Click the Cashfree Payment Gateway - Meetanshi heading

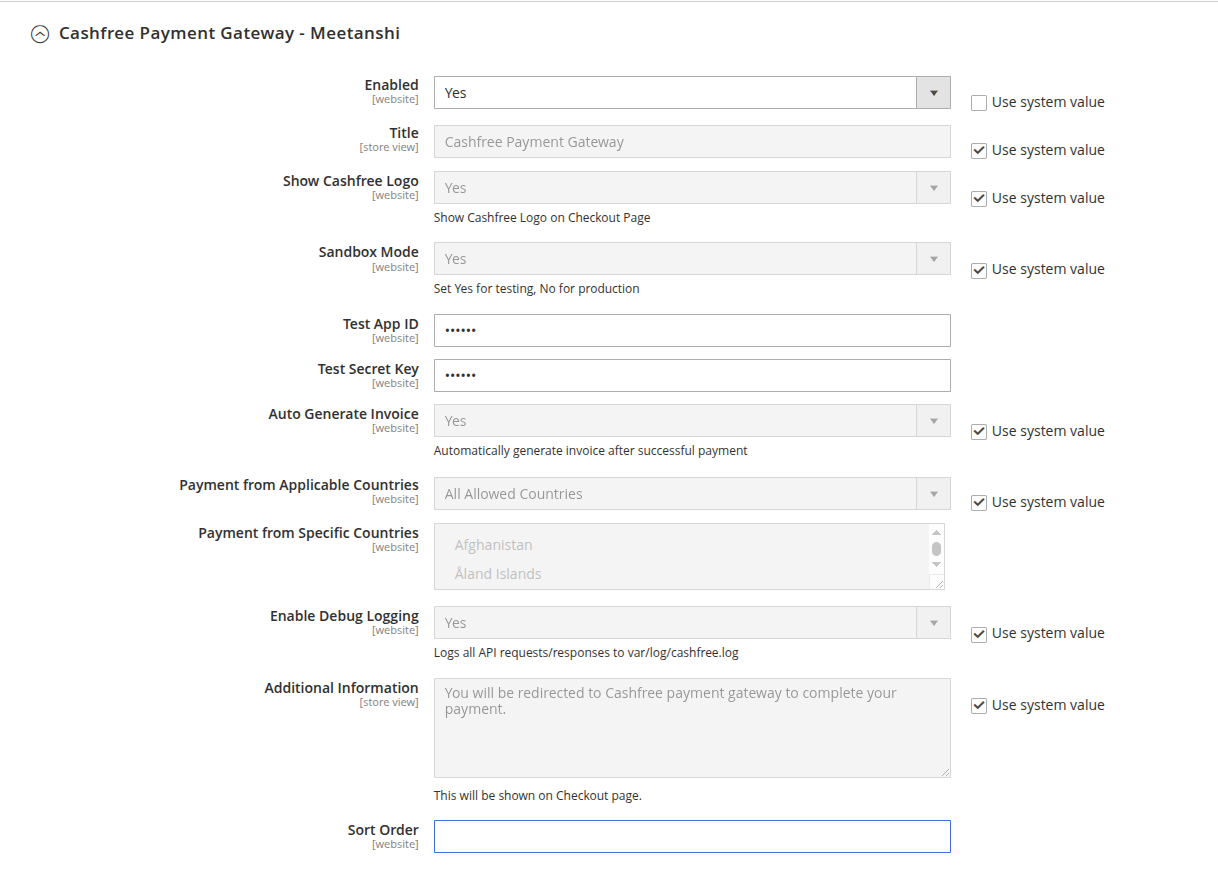(229, 33)
